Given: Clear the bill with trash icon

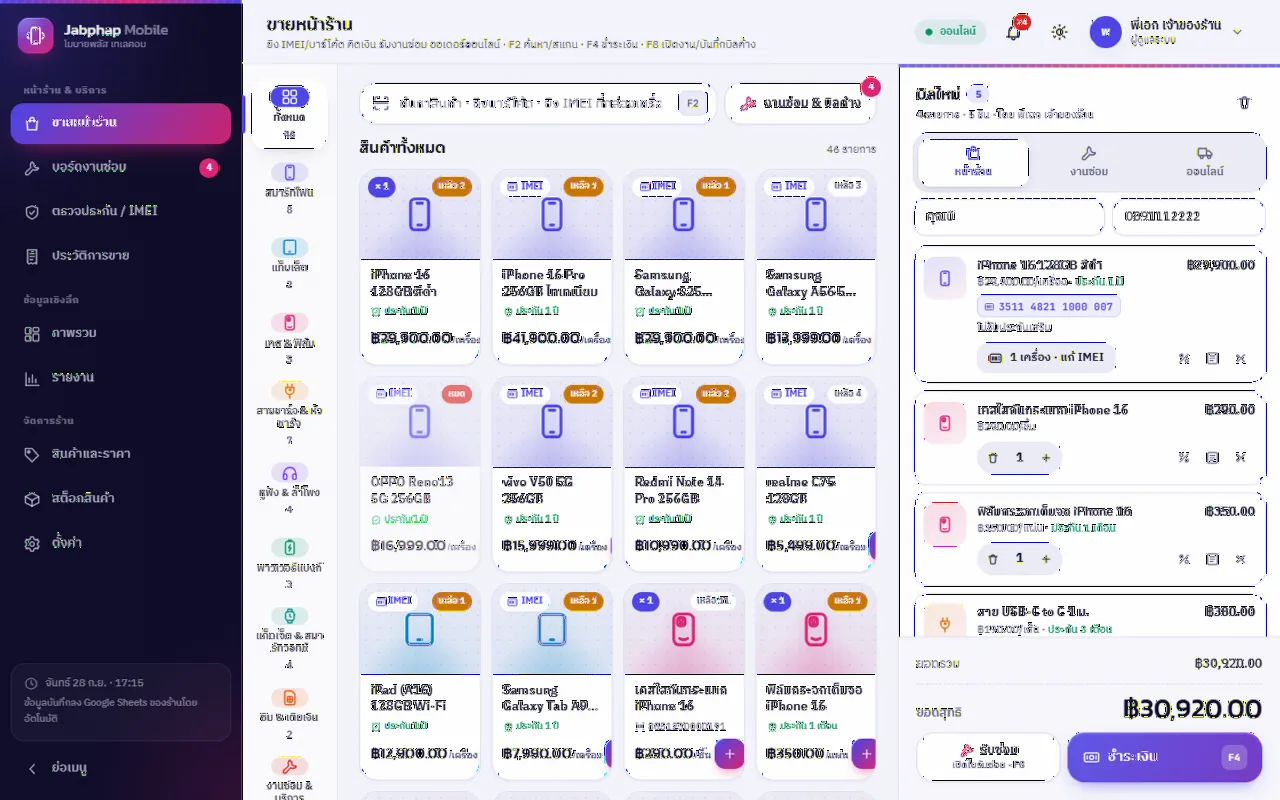Looking at the screenshot, I should (1244, 102).
